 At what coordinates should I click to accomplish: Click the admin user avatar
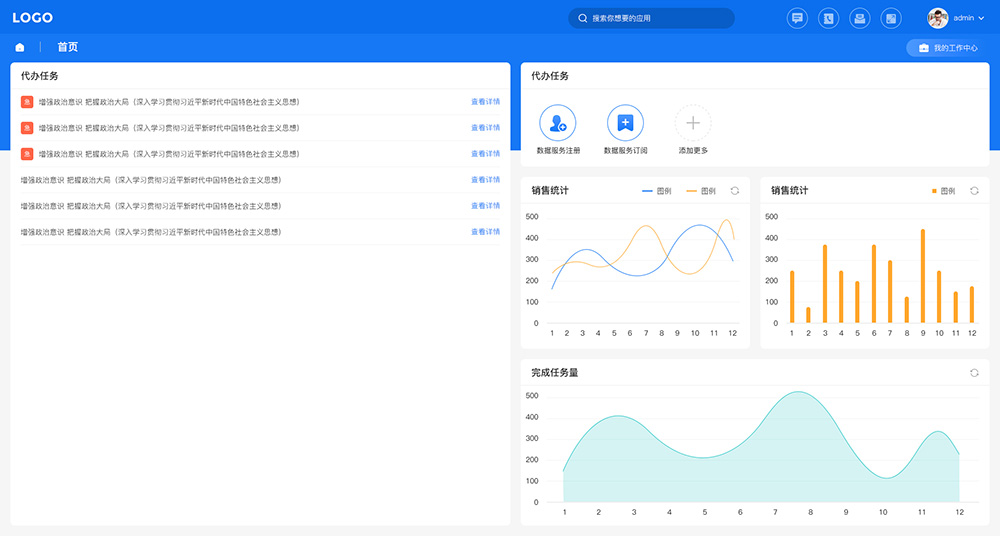(938, 18)
